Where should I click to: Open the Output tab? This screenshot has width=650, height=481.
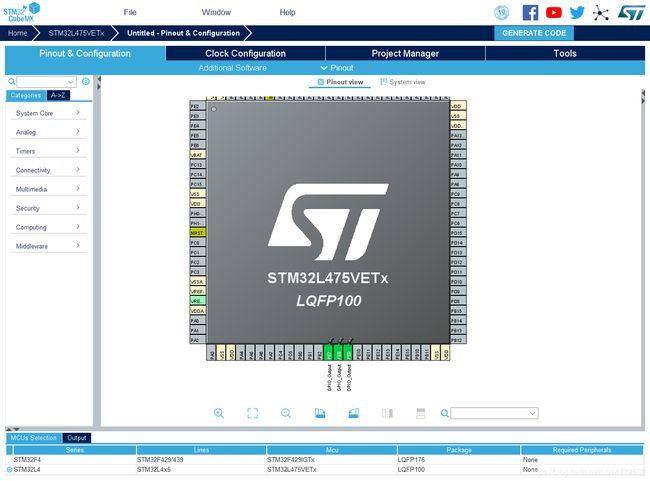pyautogui.click(x=77, y=438)
